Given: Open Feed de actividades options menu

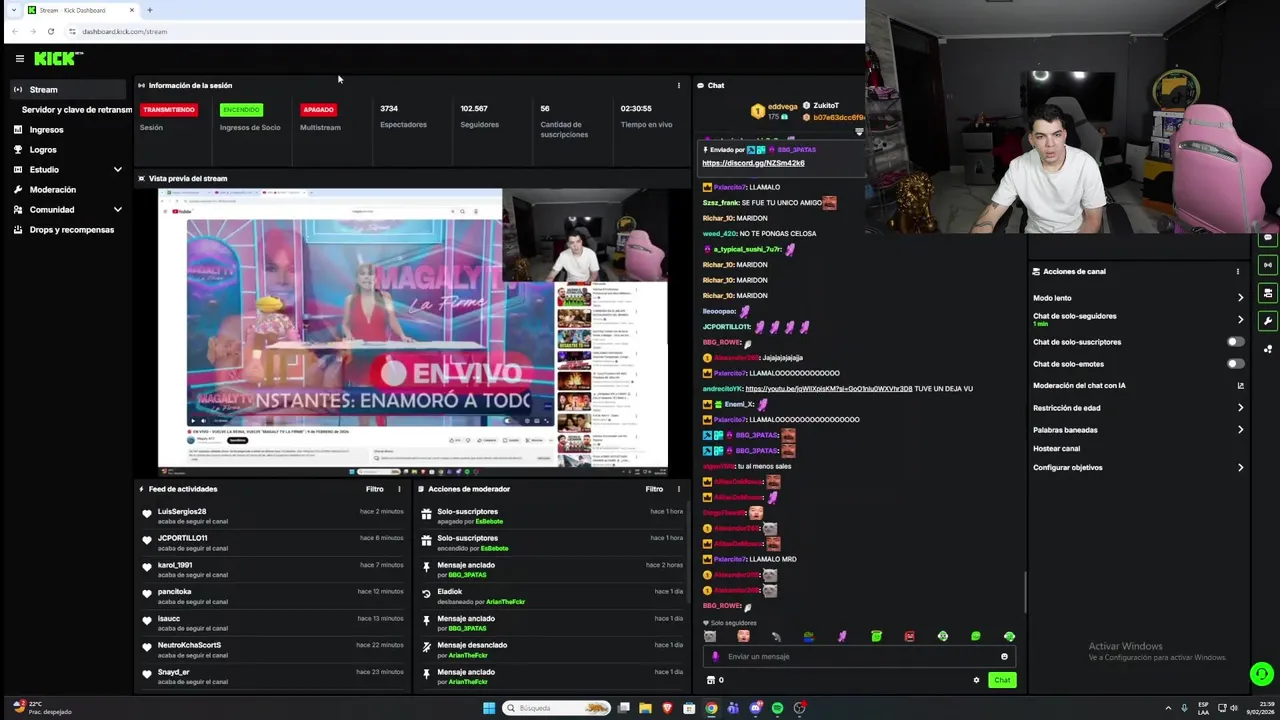Looking at the screenshot, I should 399,489.
